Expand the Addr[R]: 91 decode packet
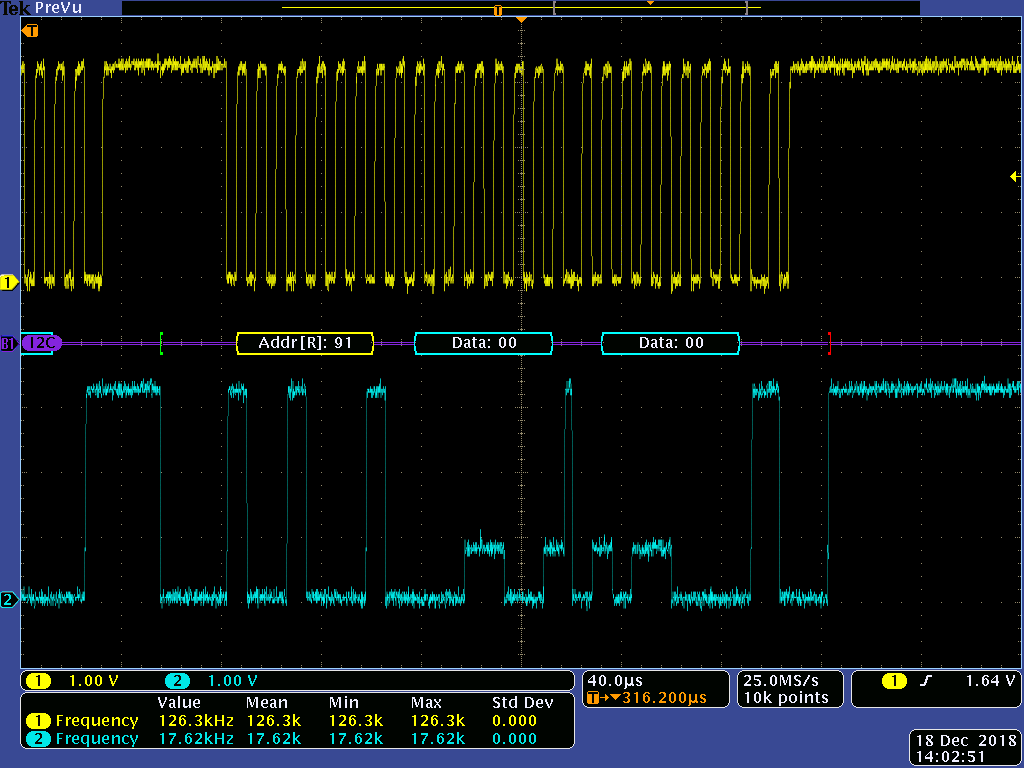Viewport: 1024px width, 768px height. click(x=305, y=342)
